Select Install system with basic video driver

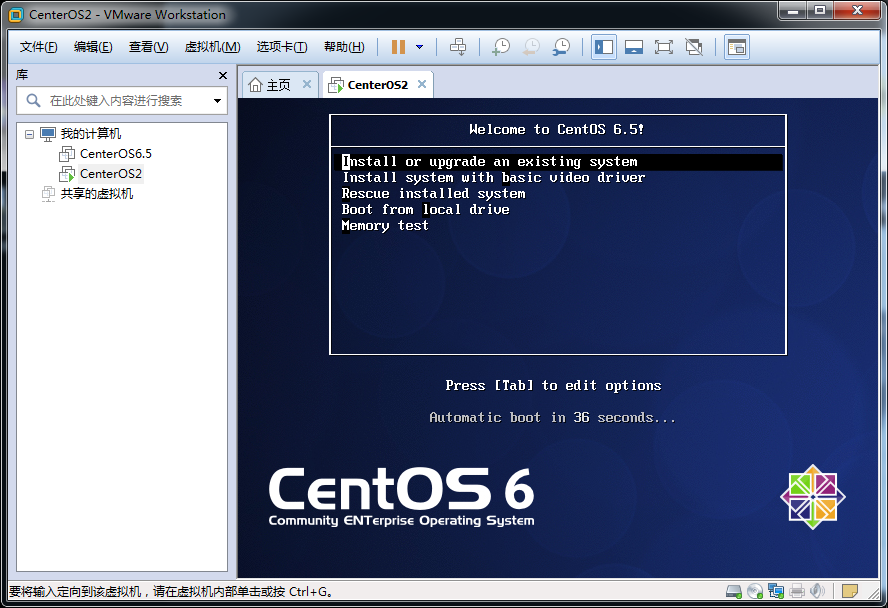click(493, 178)
